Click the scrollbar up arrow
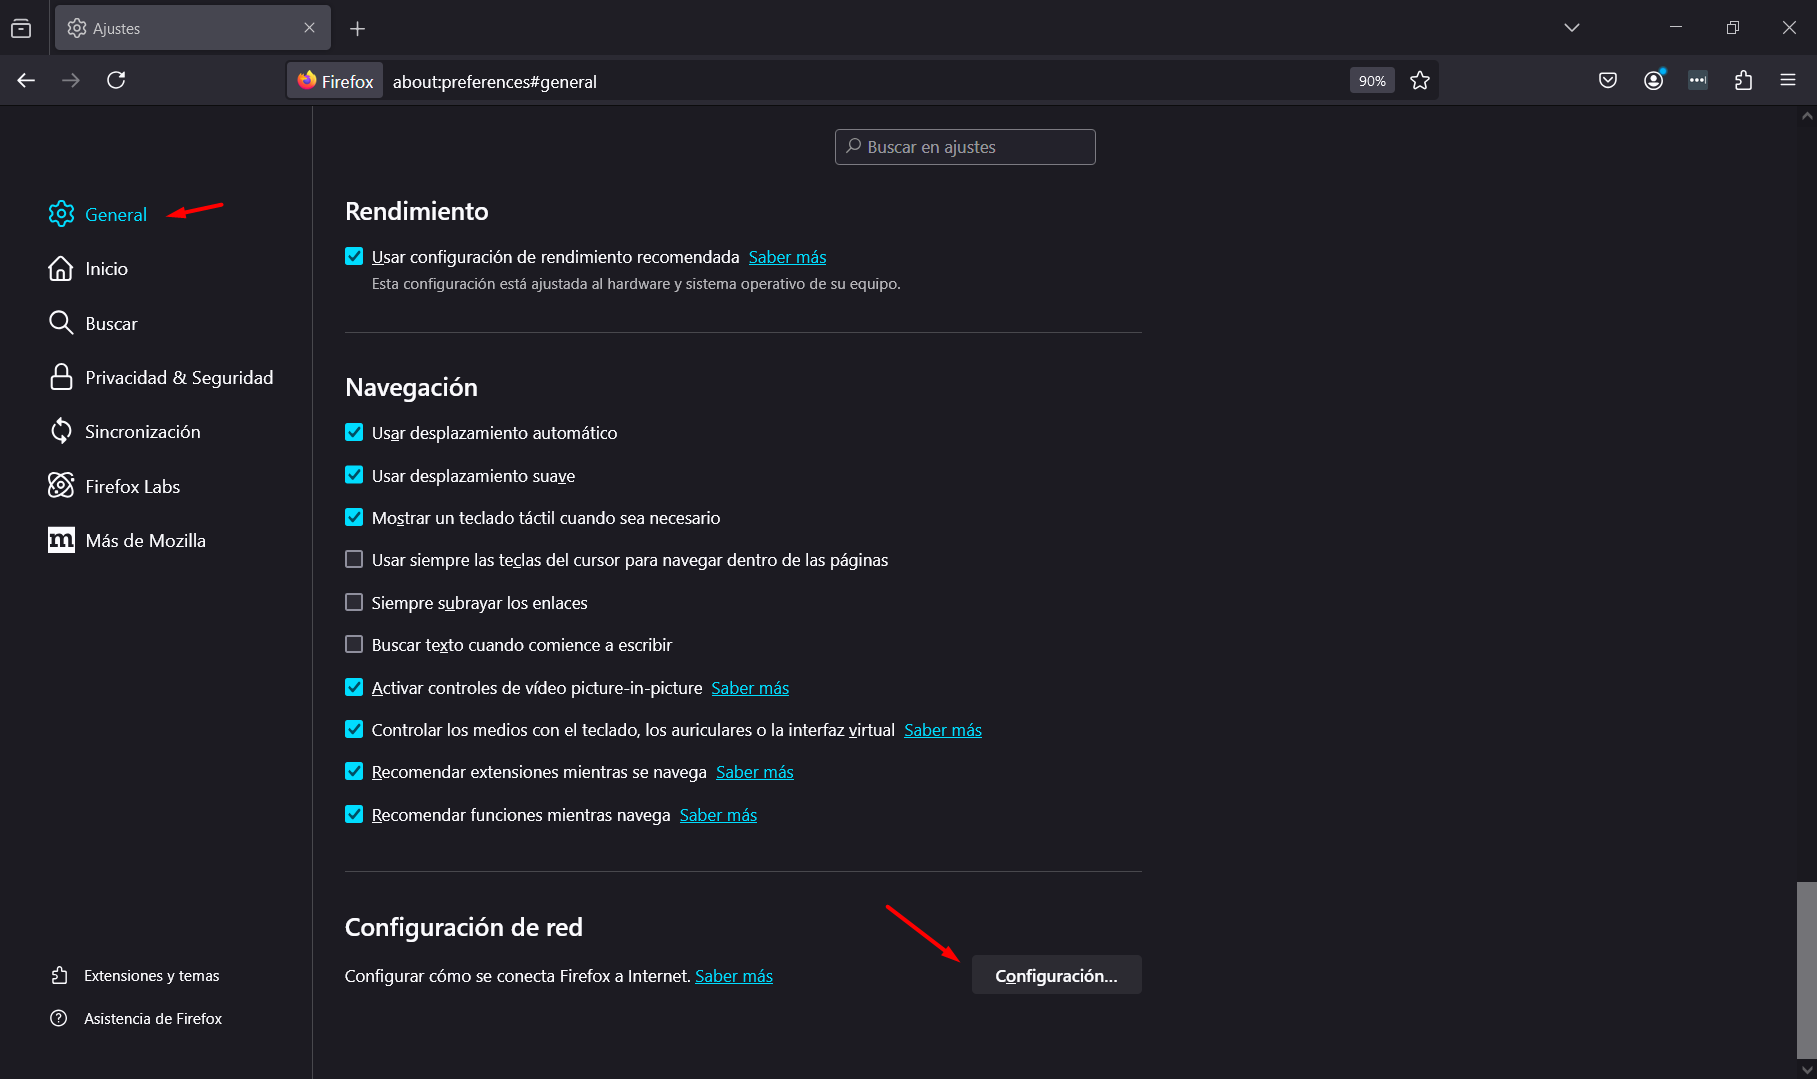Screen dimensions: 1817x1079 1806,116
